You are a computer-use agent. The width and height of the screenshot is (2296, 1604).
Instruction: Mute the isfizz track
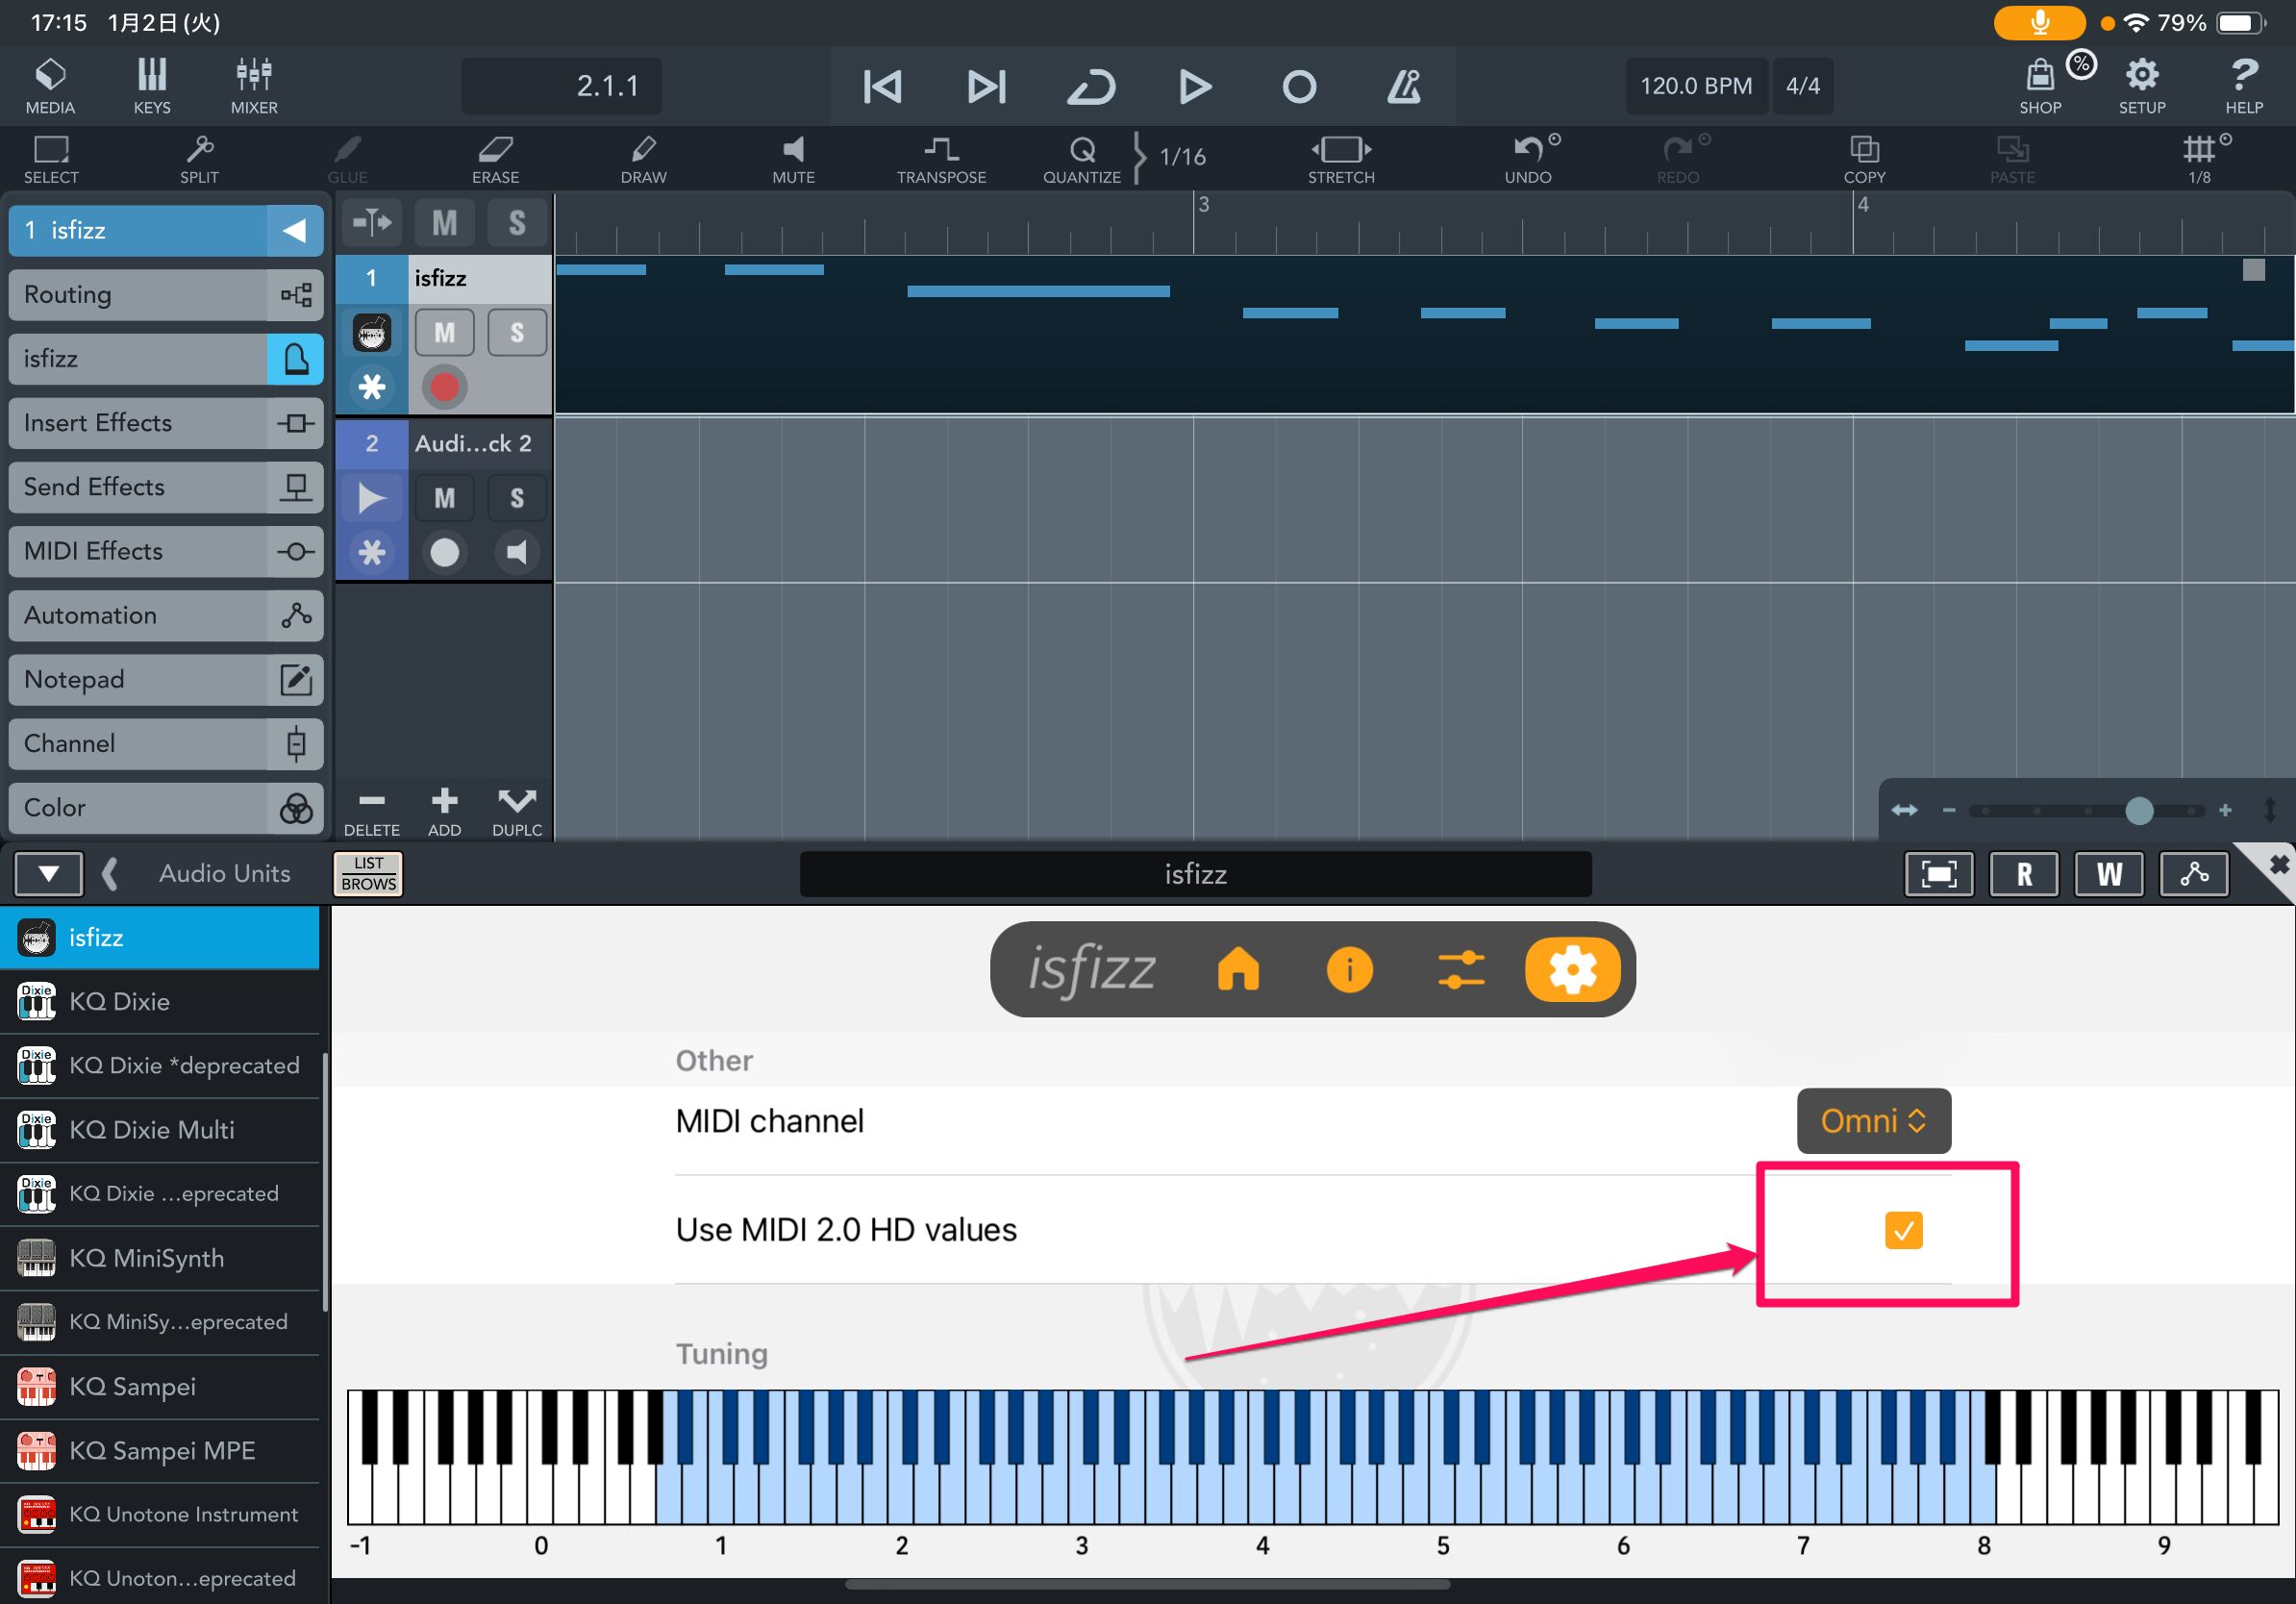click(x=444, y=333)
